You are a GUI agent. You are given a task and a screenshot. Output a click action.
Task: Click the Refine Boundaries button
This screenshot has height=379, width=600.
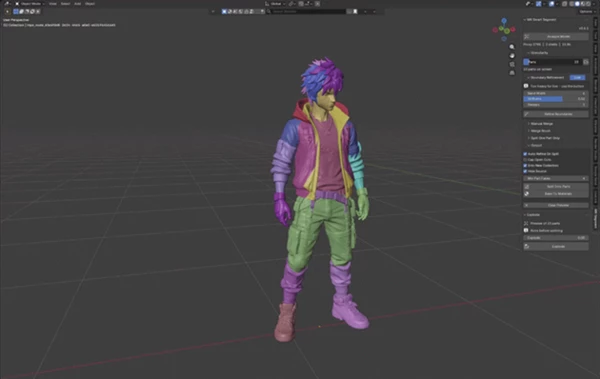tap(556, 114)
